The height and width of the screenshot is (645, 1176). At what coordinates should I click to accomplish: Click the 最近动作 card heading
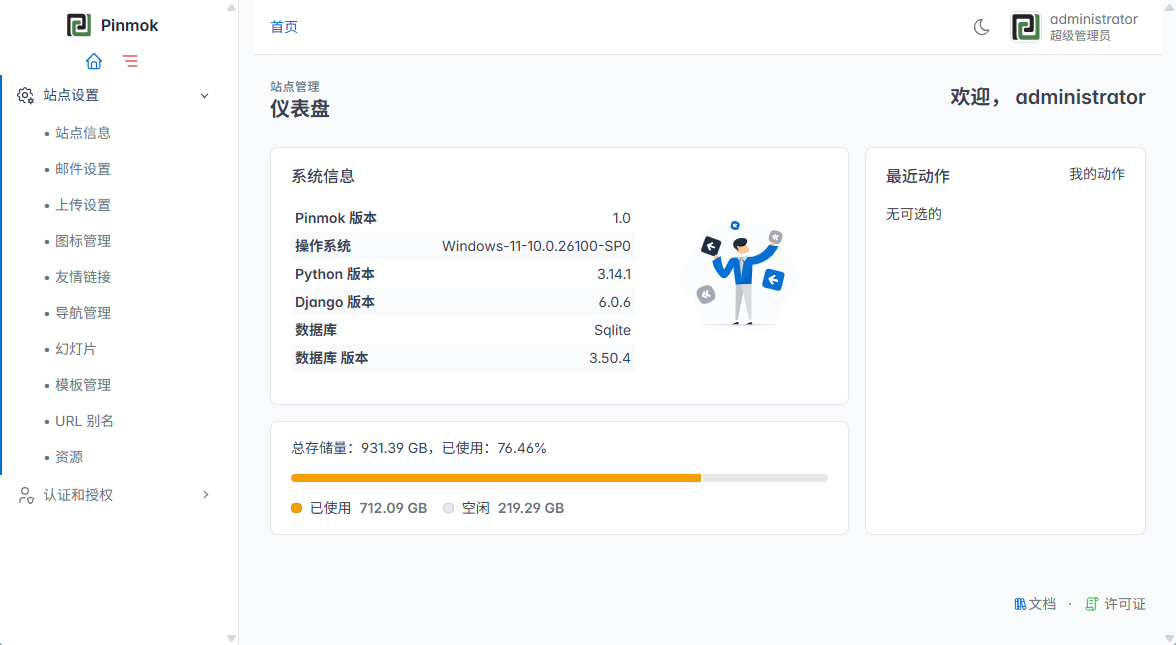(917, 177)
